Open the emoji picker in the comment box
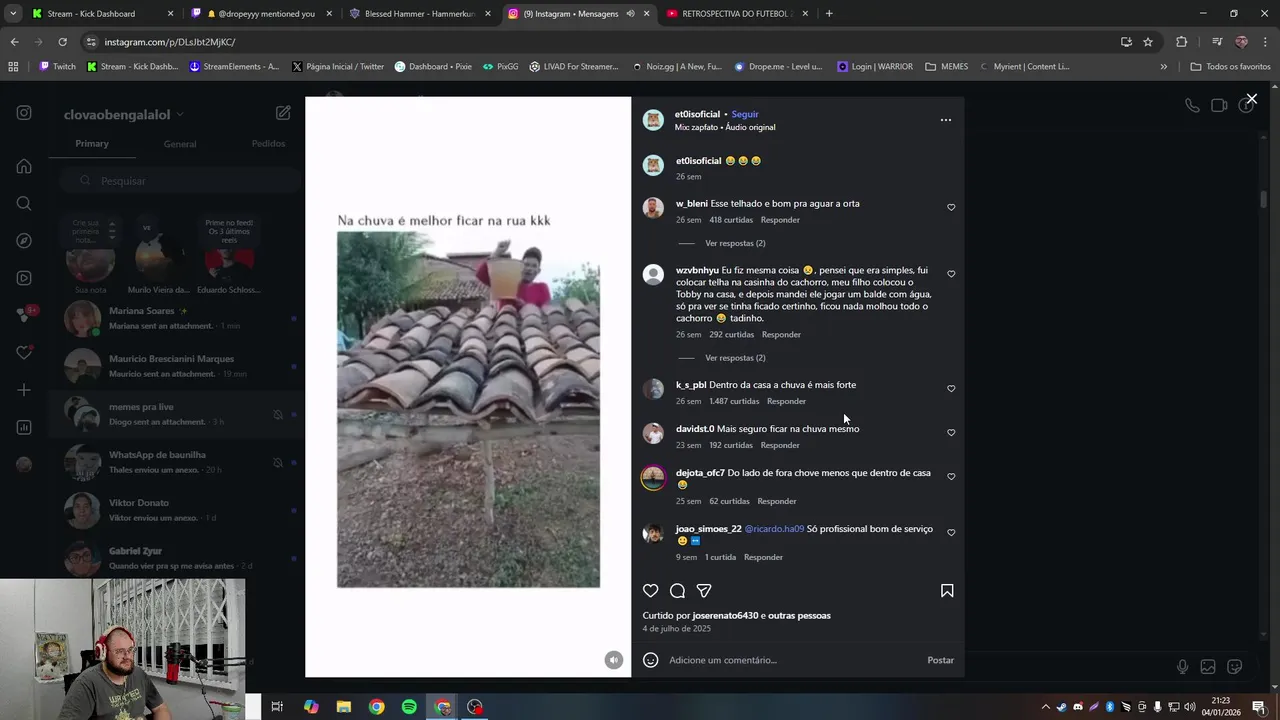 (x=651, y=660)
